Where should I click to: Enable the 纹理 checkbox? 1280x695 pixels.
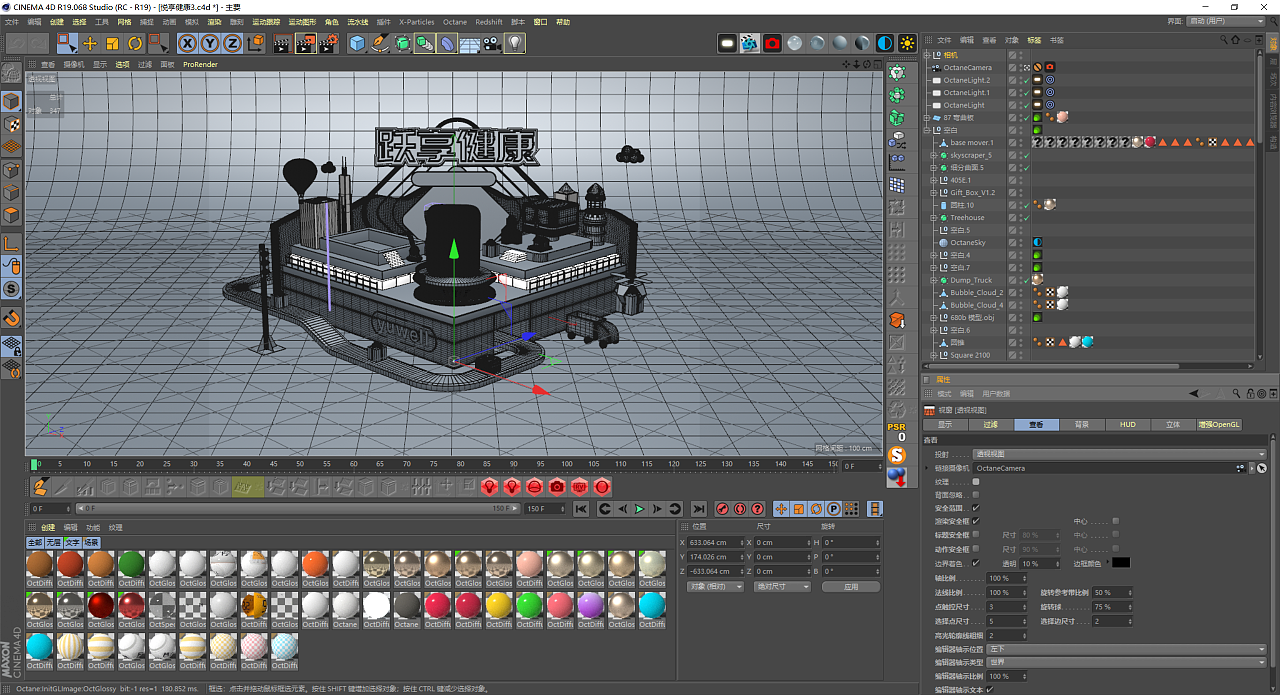[x=976, y=482]
